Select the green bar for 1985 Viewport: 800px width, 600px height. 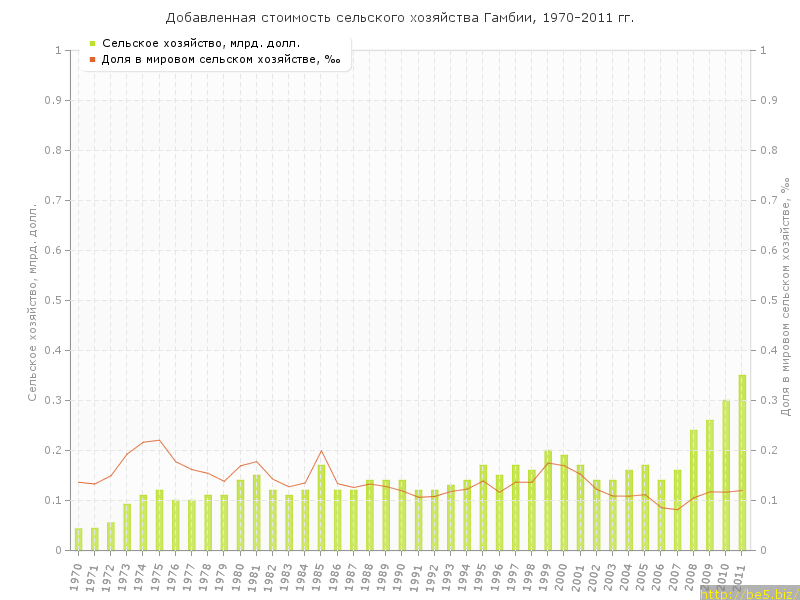pyautogui.click(x=321, y=507)
